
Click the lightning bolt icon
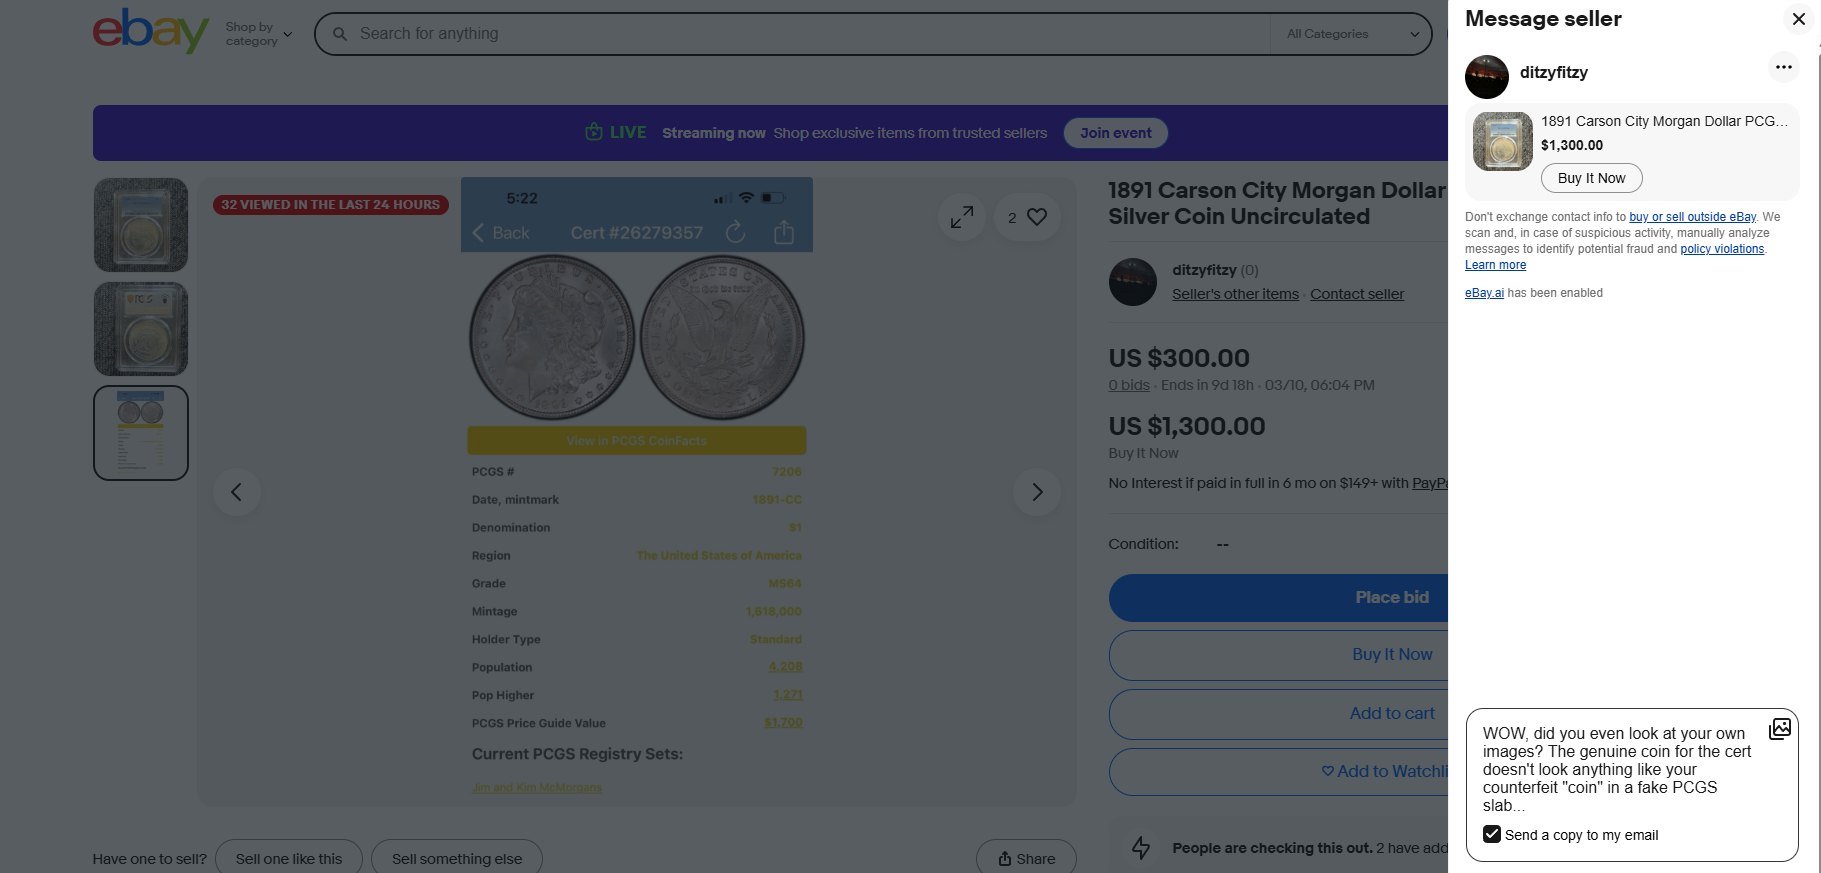pyautogui.click(x=1141, y=848)
